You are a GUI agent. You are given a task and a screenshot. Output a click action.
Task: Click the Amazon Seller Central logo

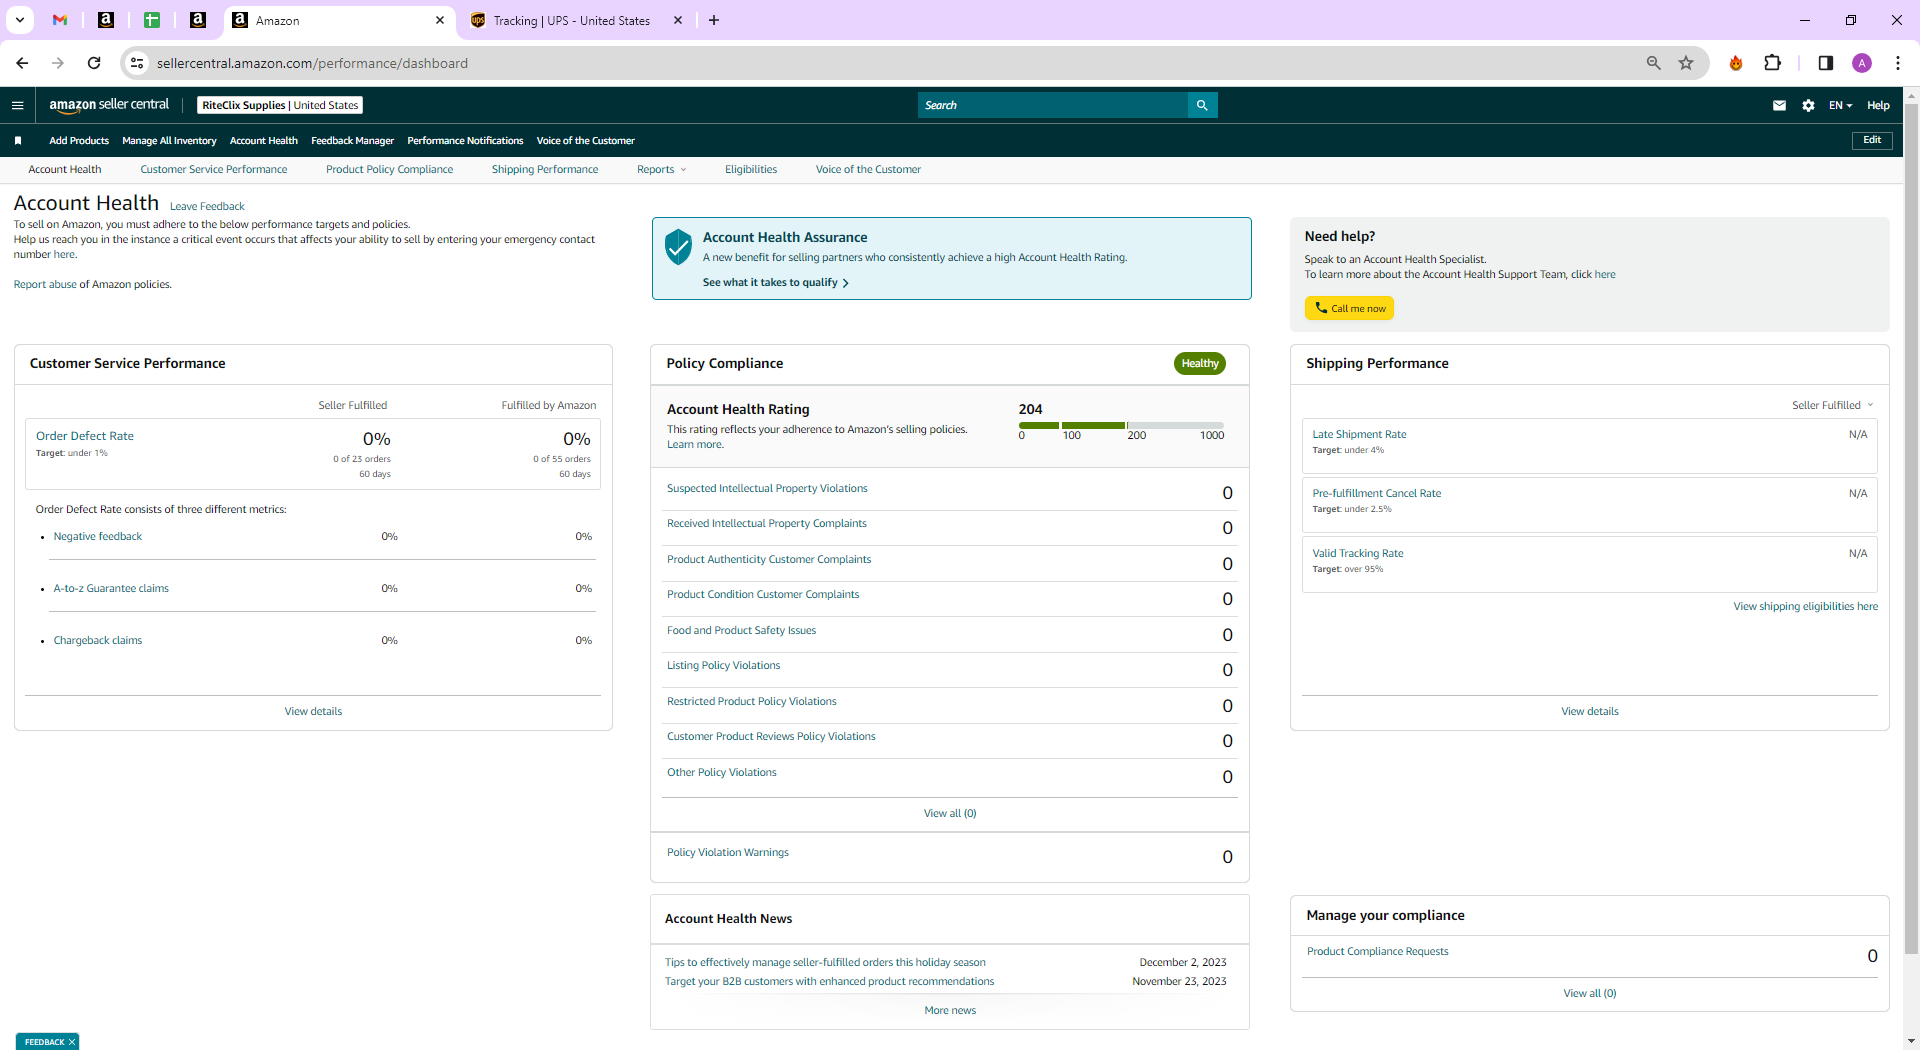(109, 105)
